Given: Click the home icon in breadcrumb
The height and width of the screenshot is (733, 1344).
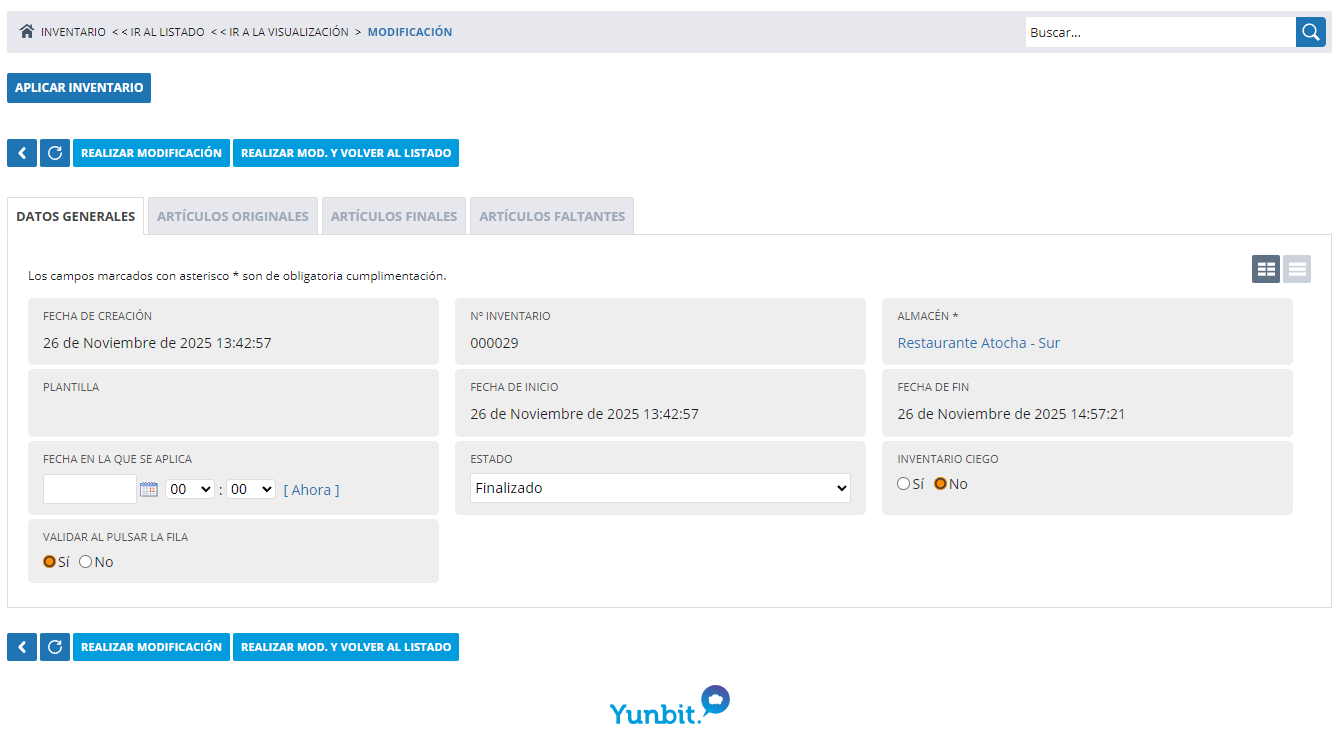Looking at the screenshot, I should pos(27,32).
